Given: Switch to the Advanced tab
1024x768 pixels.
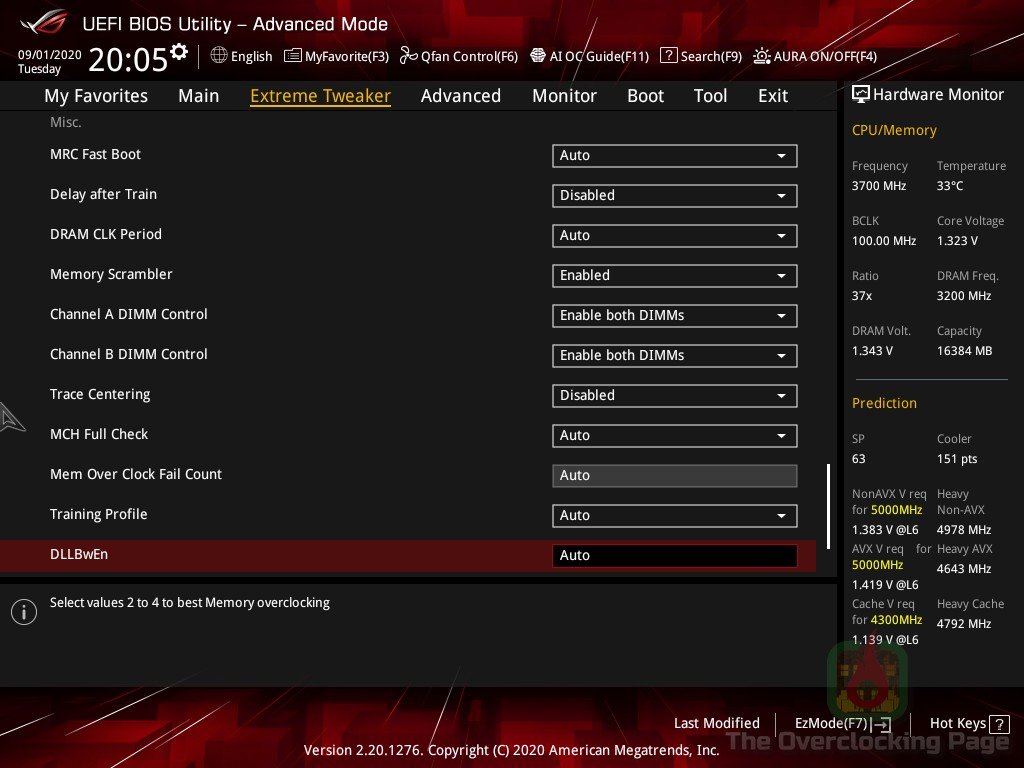Looking at the screenshot, I should (461, 95).
